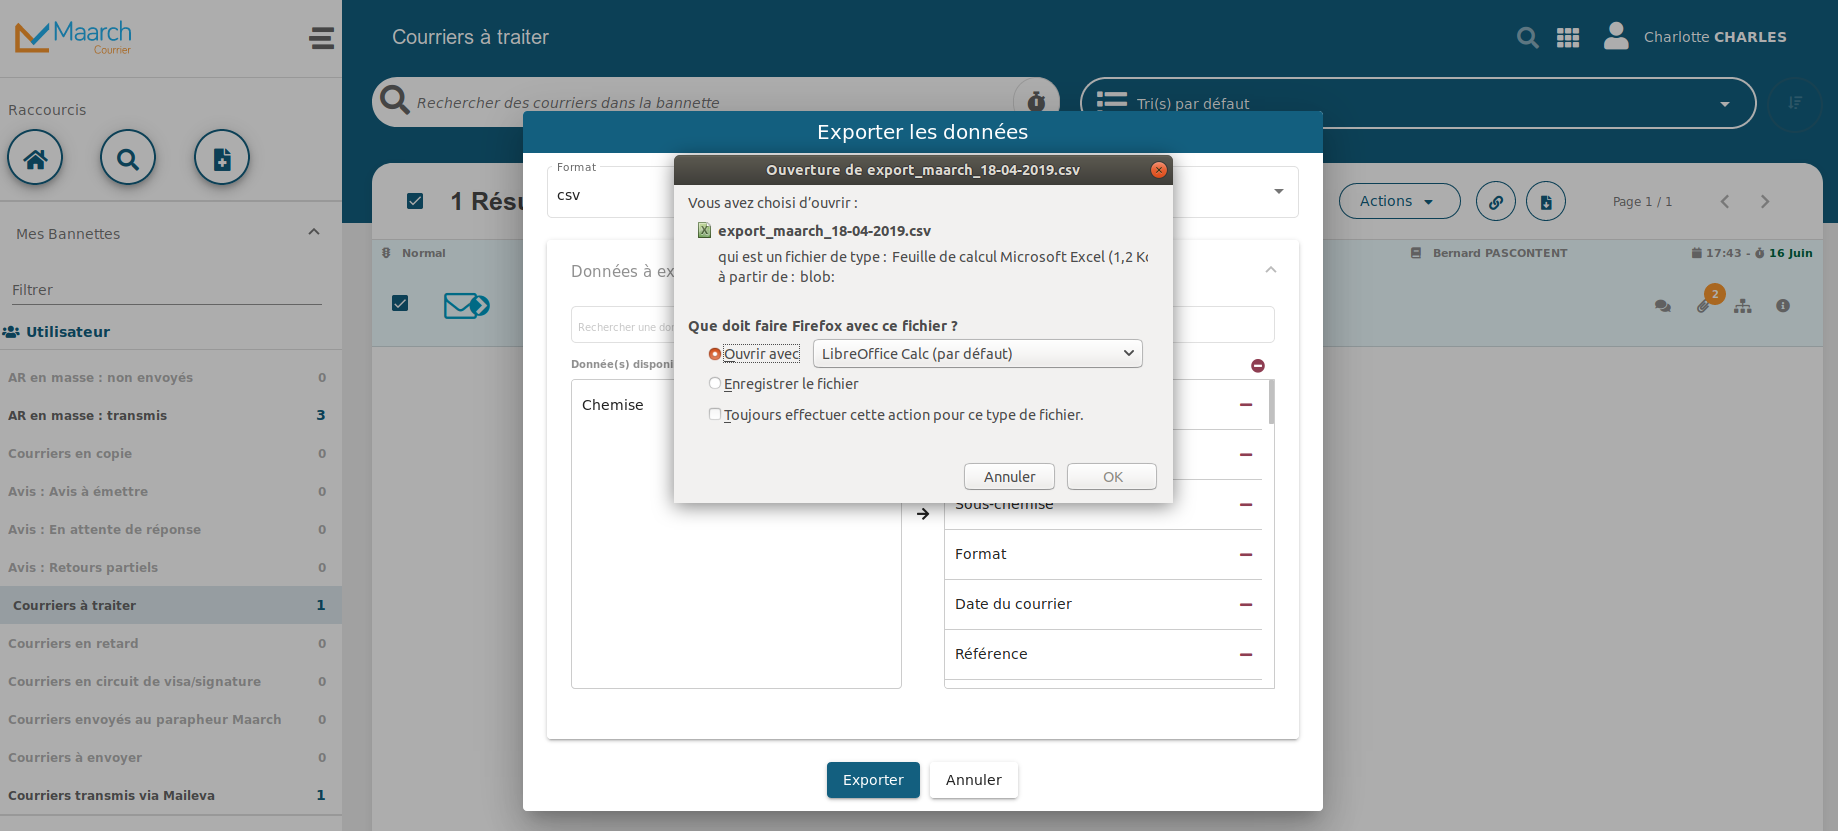1838x831 pixels.
Task: Click the link icon button beside Actions
Action: (1496, 202)
